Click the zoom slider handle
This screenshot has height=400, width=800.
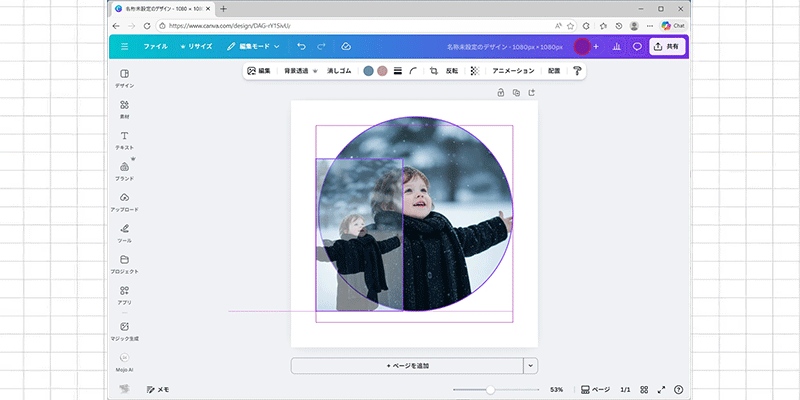(490, 390)
